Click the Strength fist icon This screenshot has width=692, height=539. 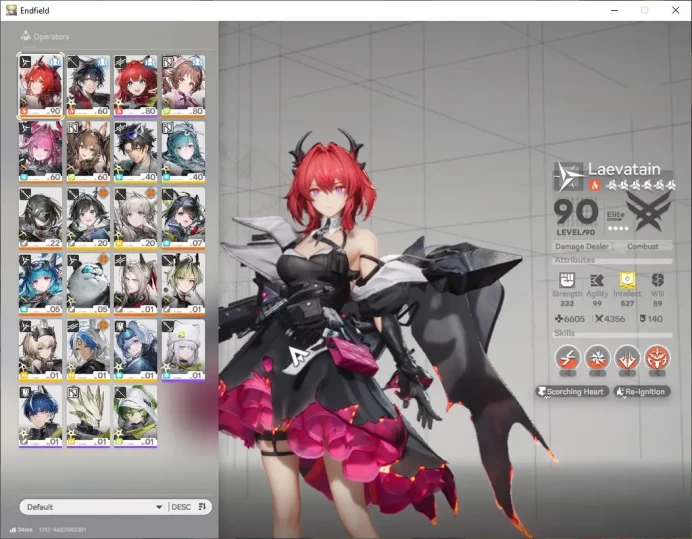[567, 280]
